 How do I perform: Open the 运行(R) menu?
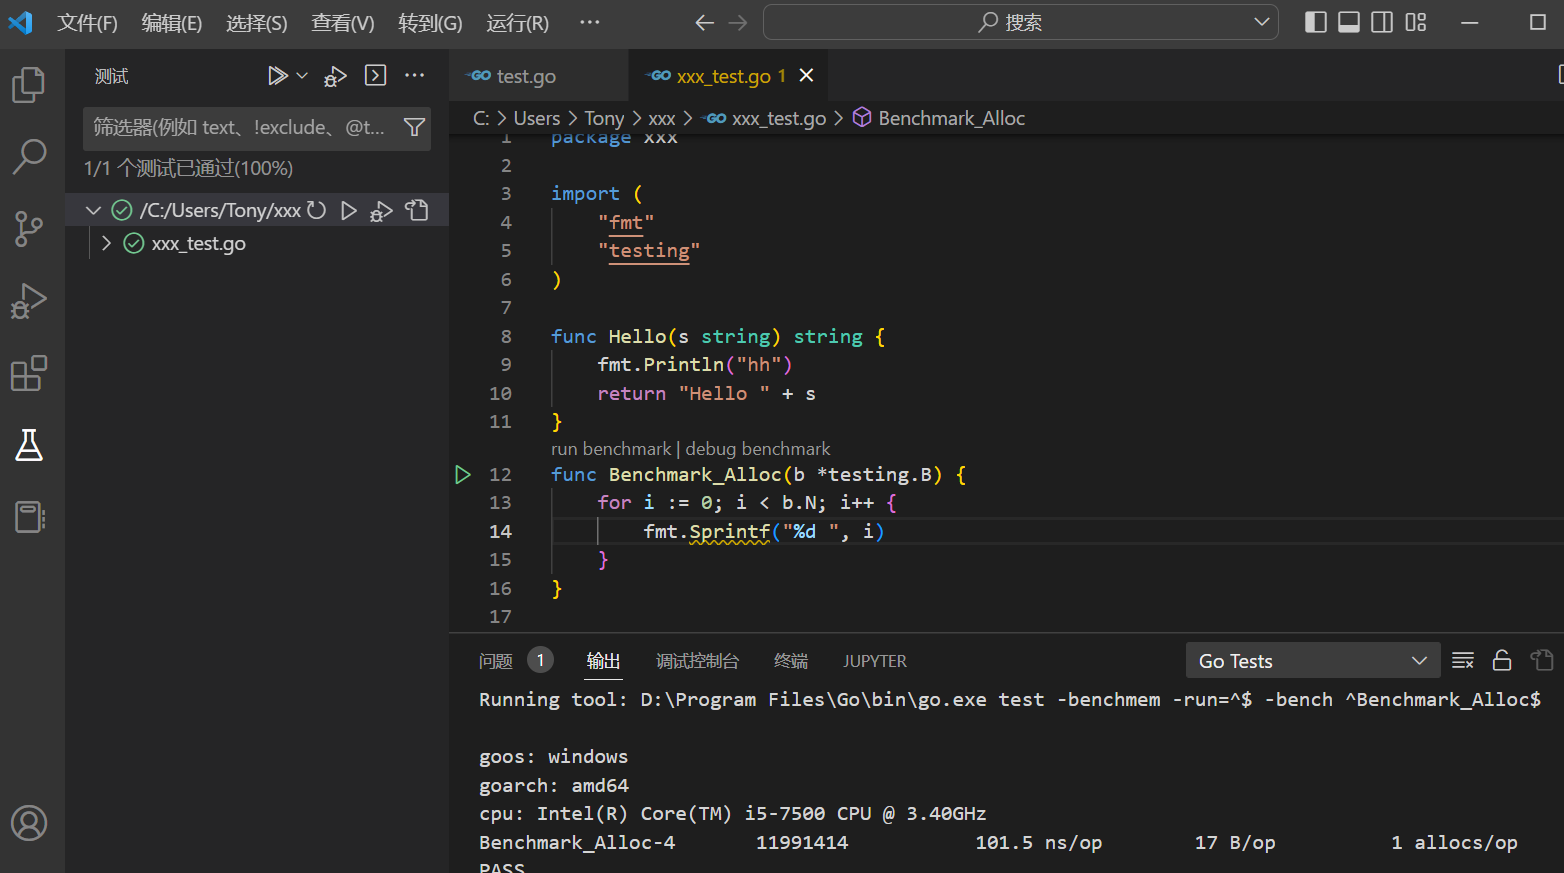pos(517,23)
